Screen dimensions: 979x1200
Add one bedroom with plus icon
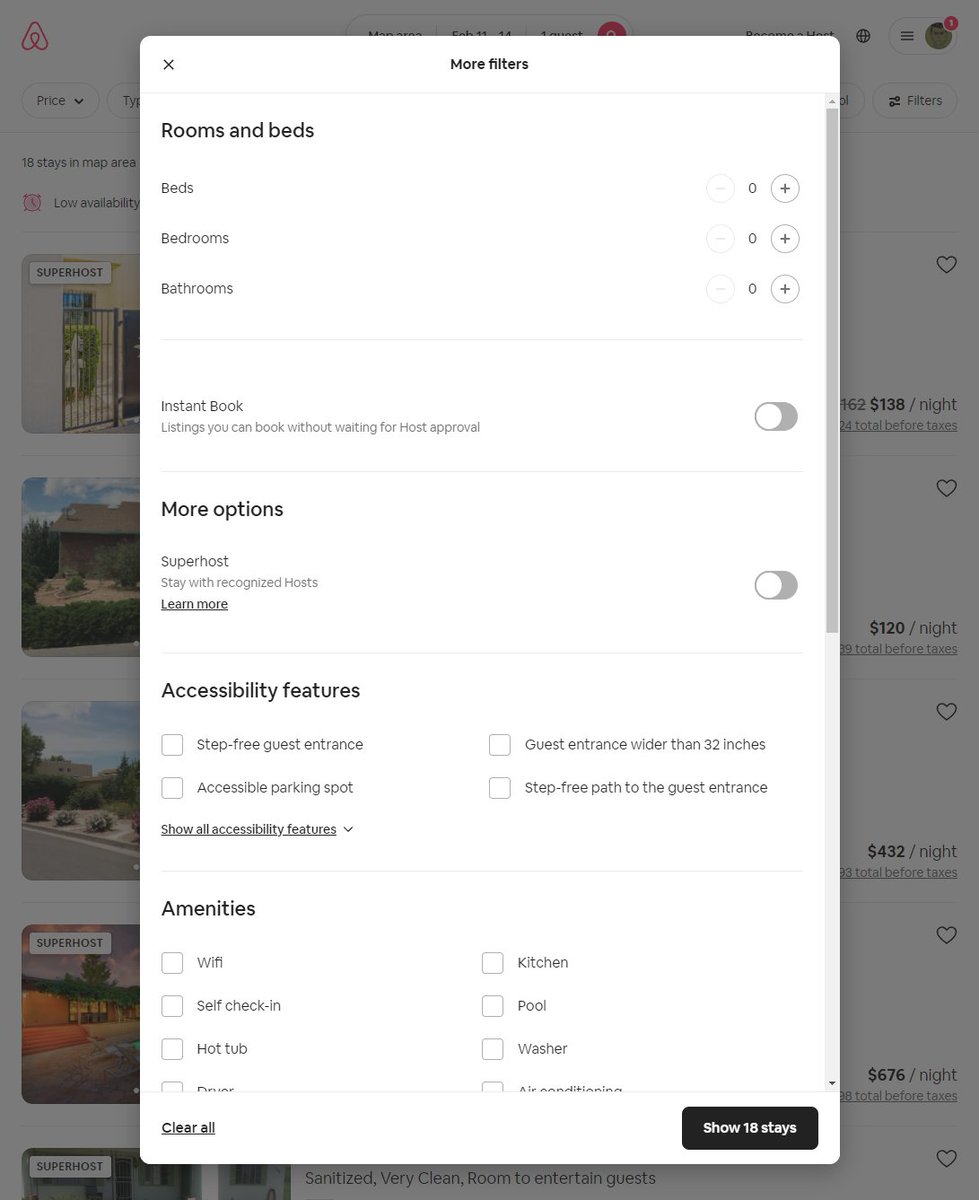[x=785, y=239]
